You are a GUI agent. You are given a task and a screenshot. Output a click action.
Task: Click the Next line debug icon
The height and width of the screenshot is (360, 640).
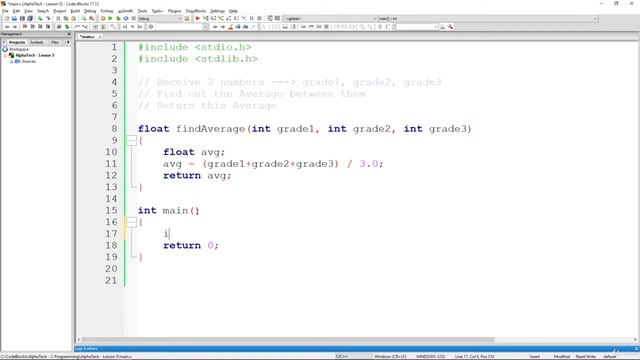coord(213,19)
